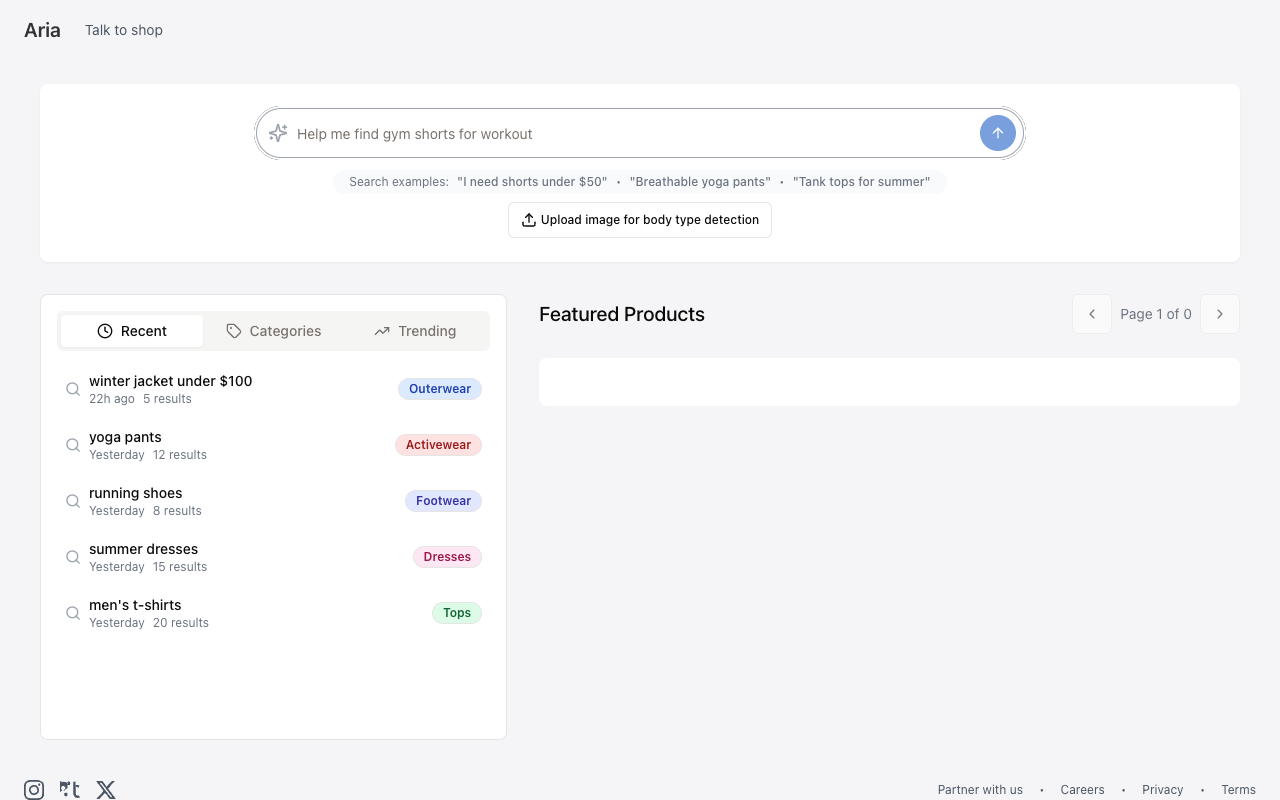The image size is (1280, 800).
Task: Switch to the Categories tab
Action: [x=273, y=331]
